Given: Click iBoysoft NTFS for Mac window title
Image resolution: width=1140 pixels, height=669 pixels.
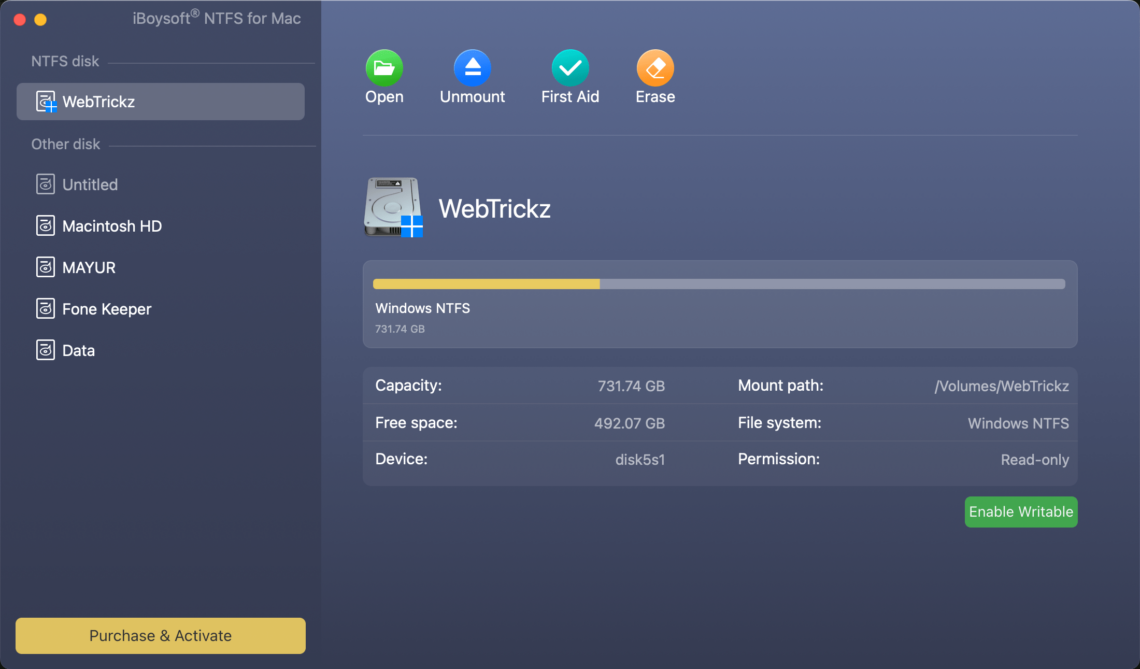Looking at the screenshot, I should [x=216, y=18].
